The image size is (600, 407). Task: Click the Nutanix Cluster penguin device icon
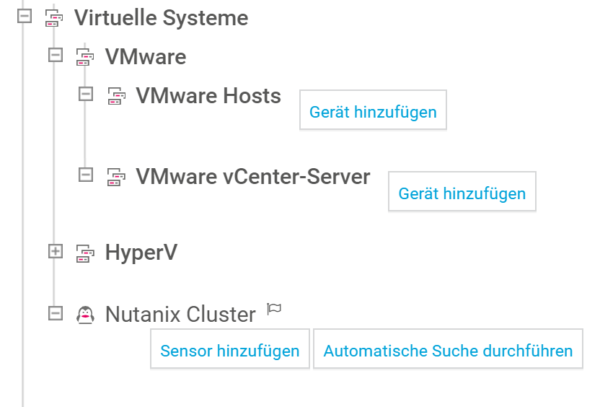(x=85, y=315)
